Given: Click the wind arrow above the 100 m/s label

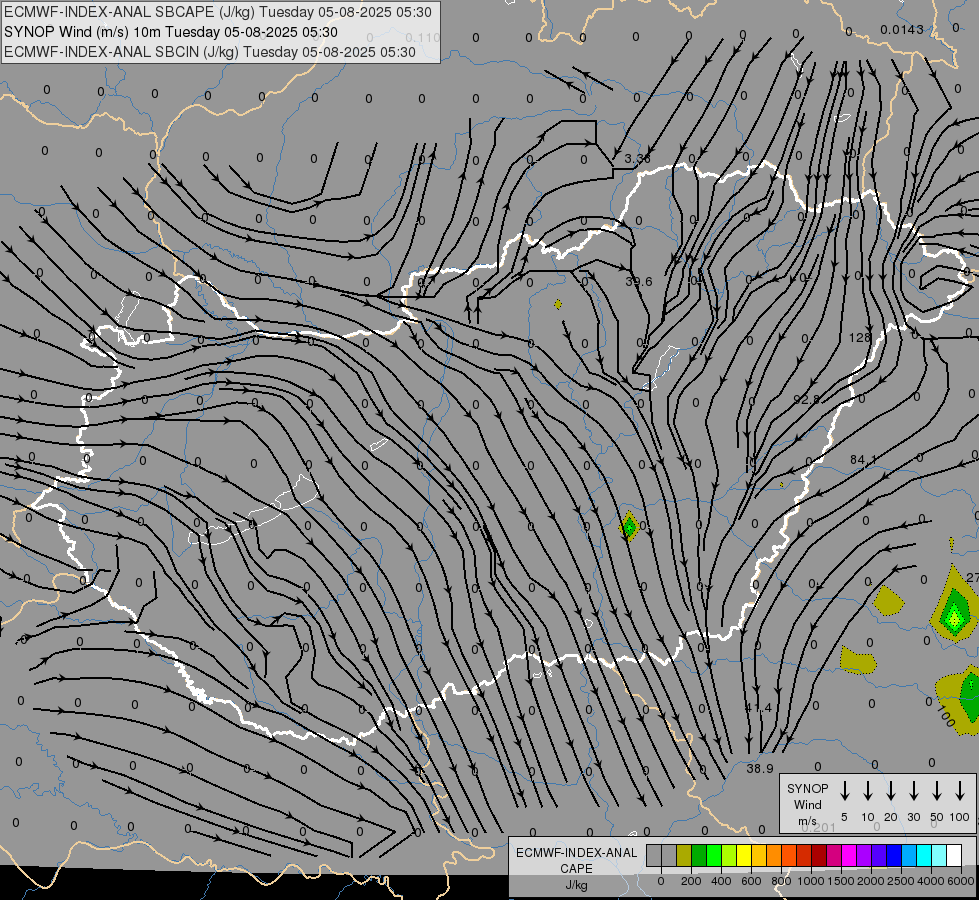Looking at the screenshot, I should click(960, 790).
